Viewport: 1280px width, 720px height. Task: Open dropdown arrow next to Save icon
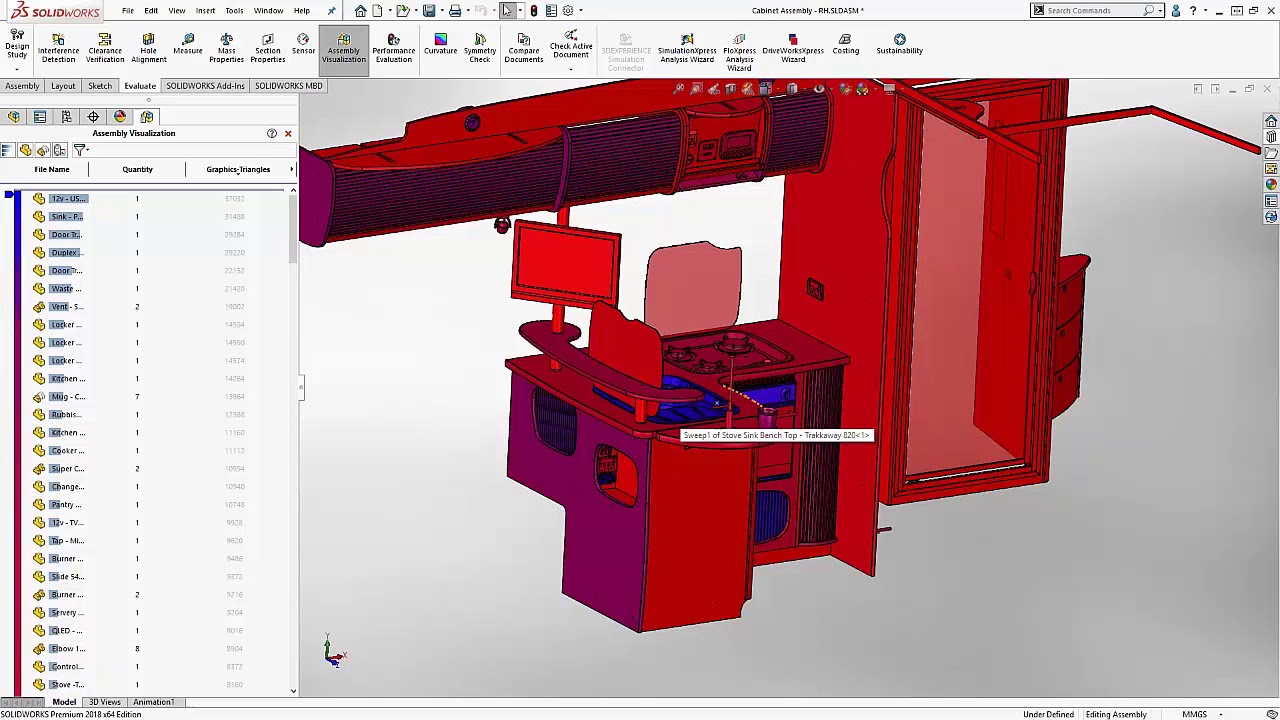coord(441,10)
